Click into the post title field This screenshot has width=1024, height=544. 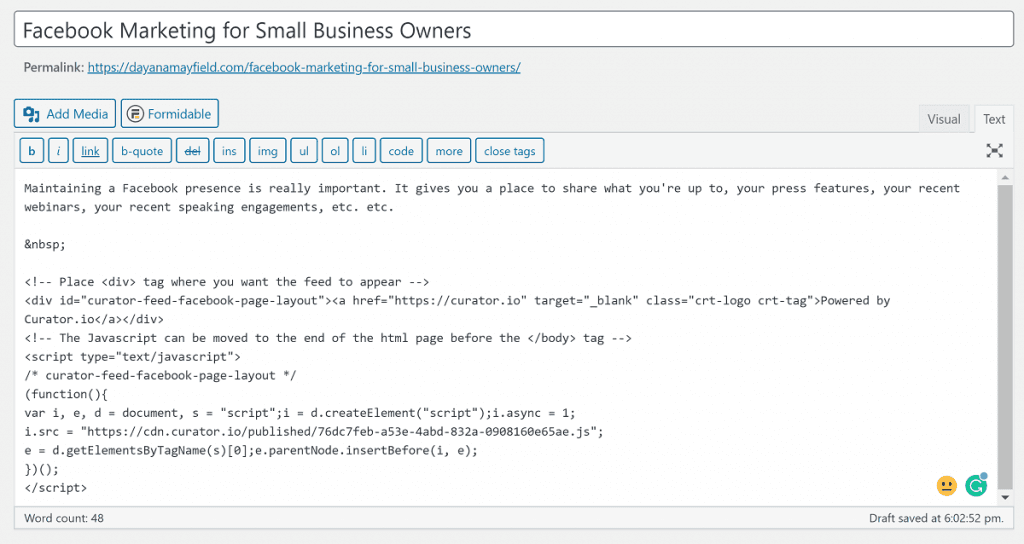(x=513, y=30)
